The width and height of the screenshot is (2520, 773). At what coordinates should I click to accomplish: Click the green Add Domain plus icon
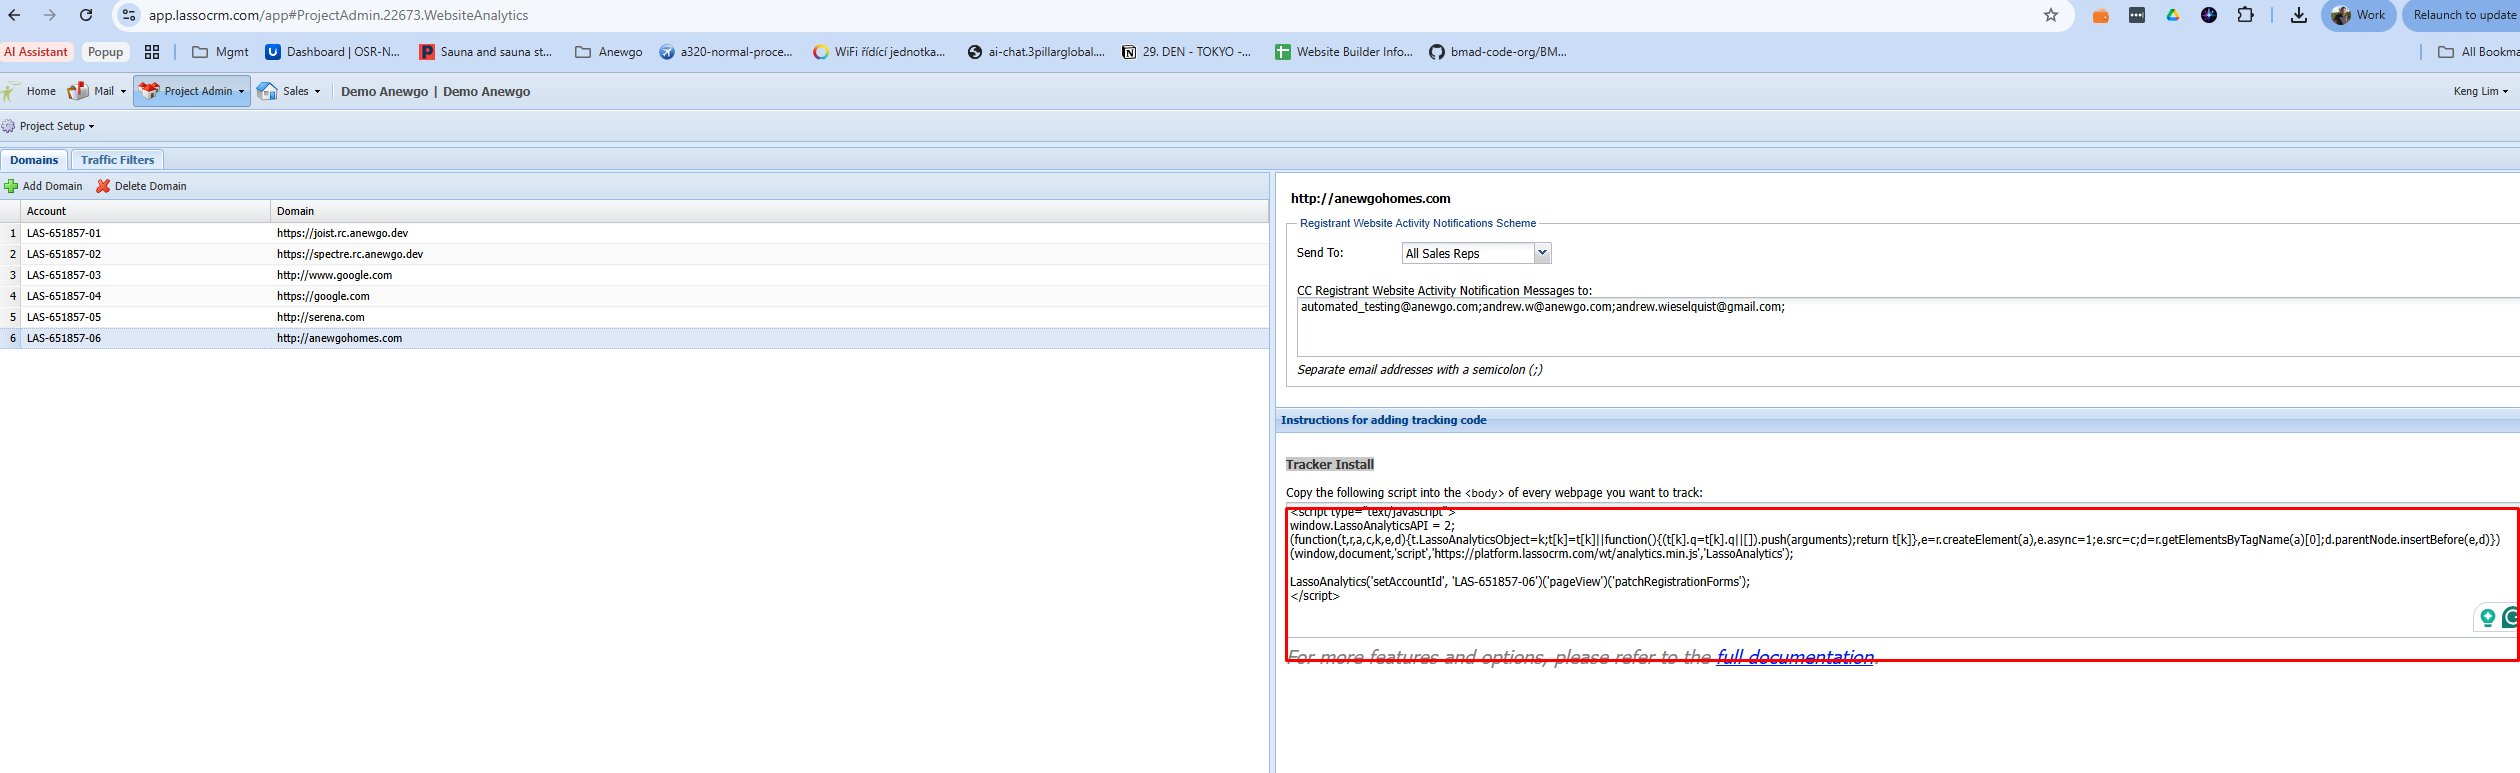pyautogui.click(x=11, y=186)
